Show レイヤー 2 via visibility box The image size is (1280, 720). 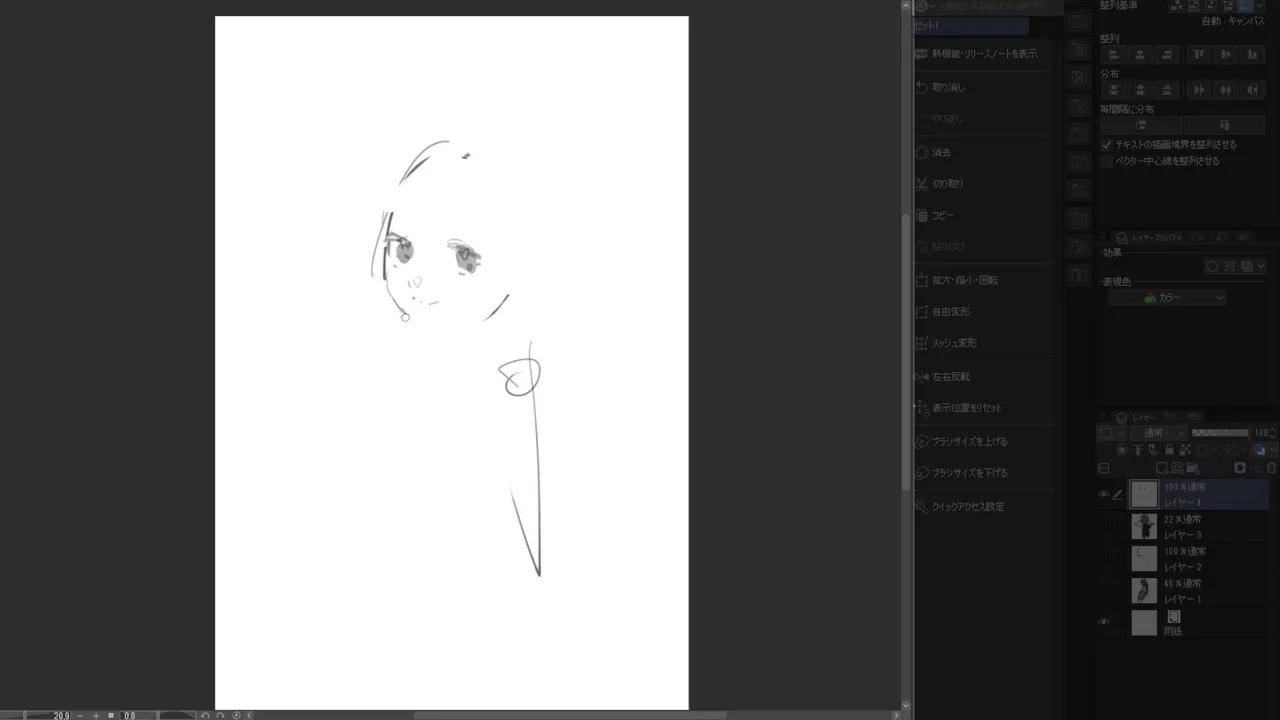coord(1104,559)
